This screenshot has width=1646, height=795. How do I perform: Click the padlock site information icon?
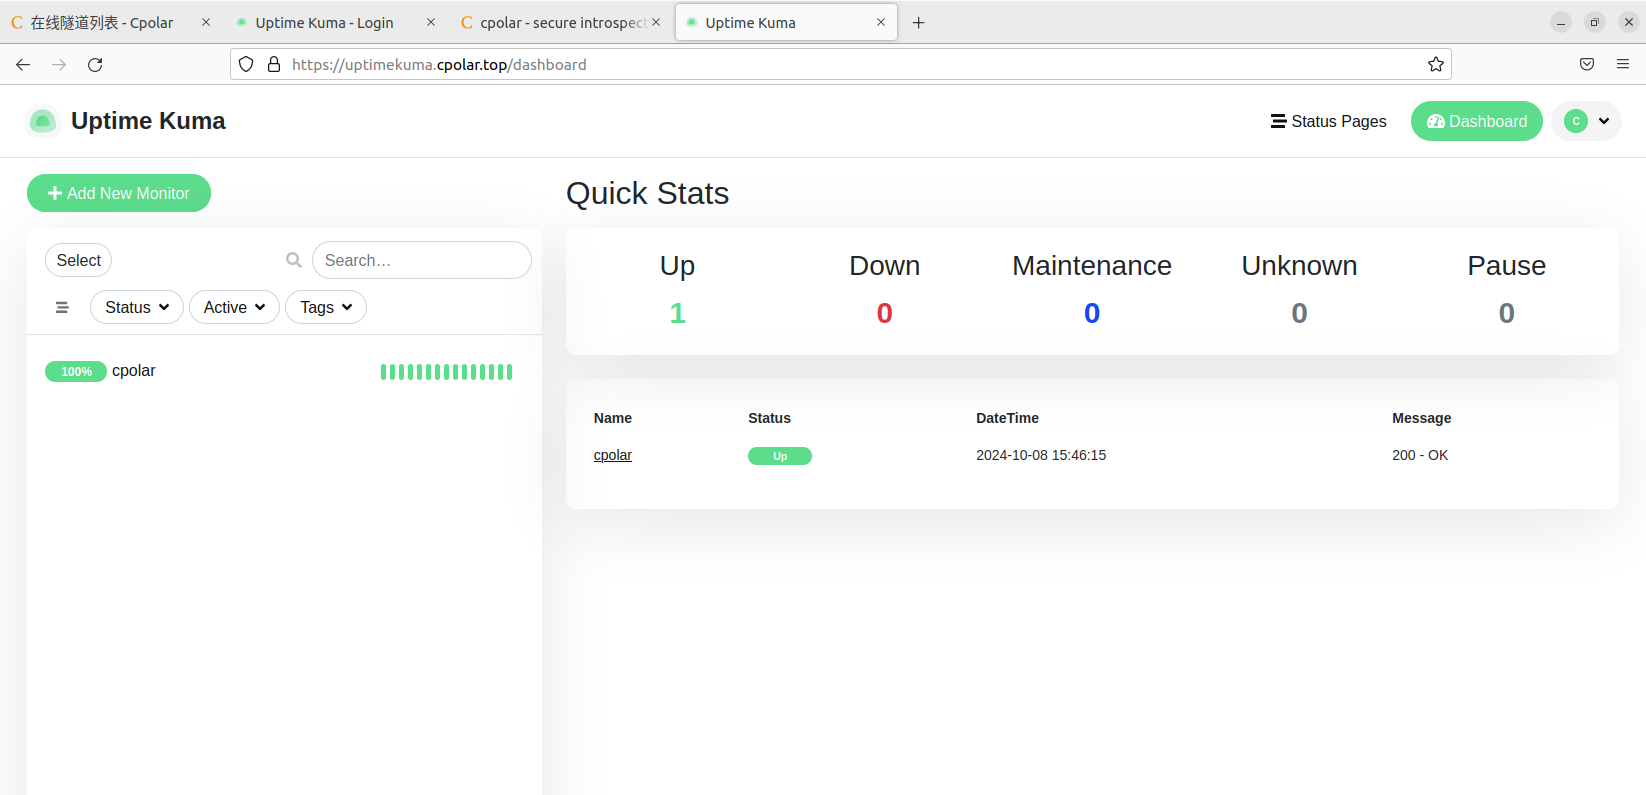pyautogui.click(x=274, y=64)
